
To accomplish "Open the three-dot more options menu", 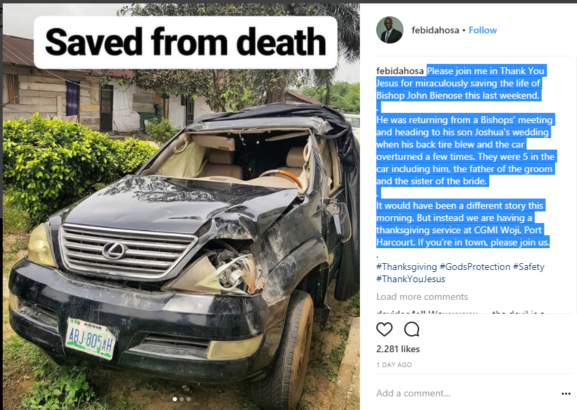I will (566, 394).
